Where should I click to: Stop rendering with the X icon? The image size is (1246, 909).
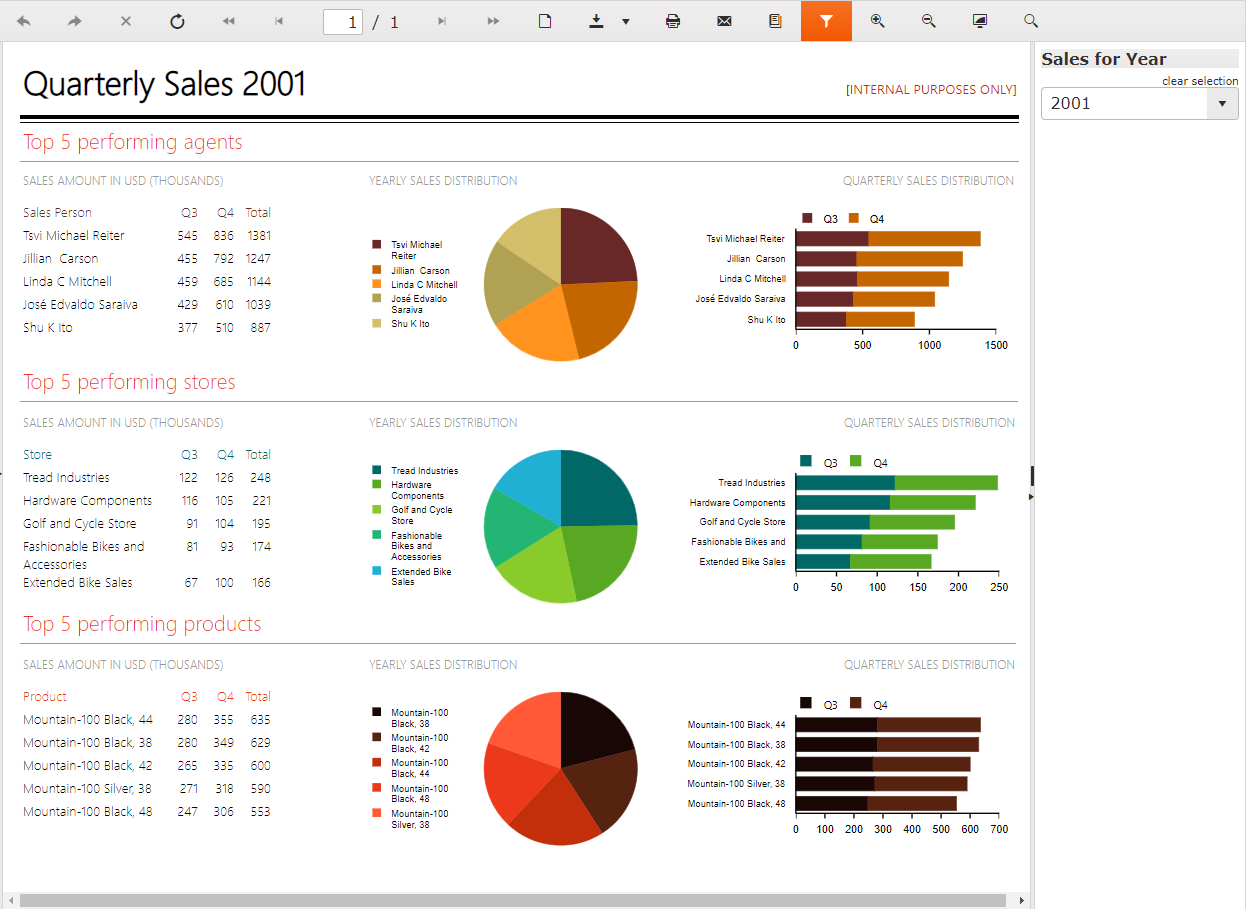126,21
